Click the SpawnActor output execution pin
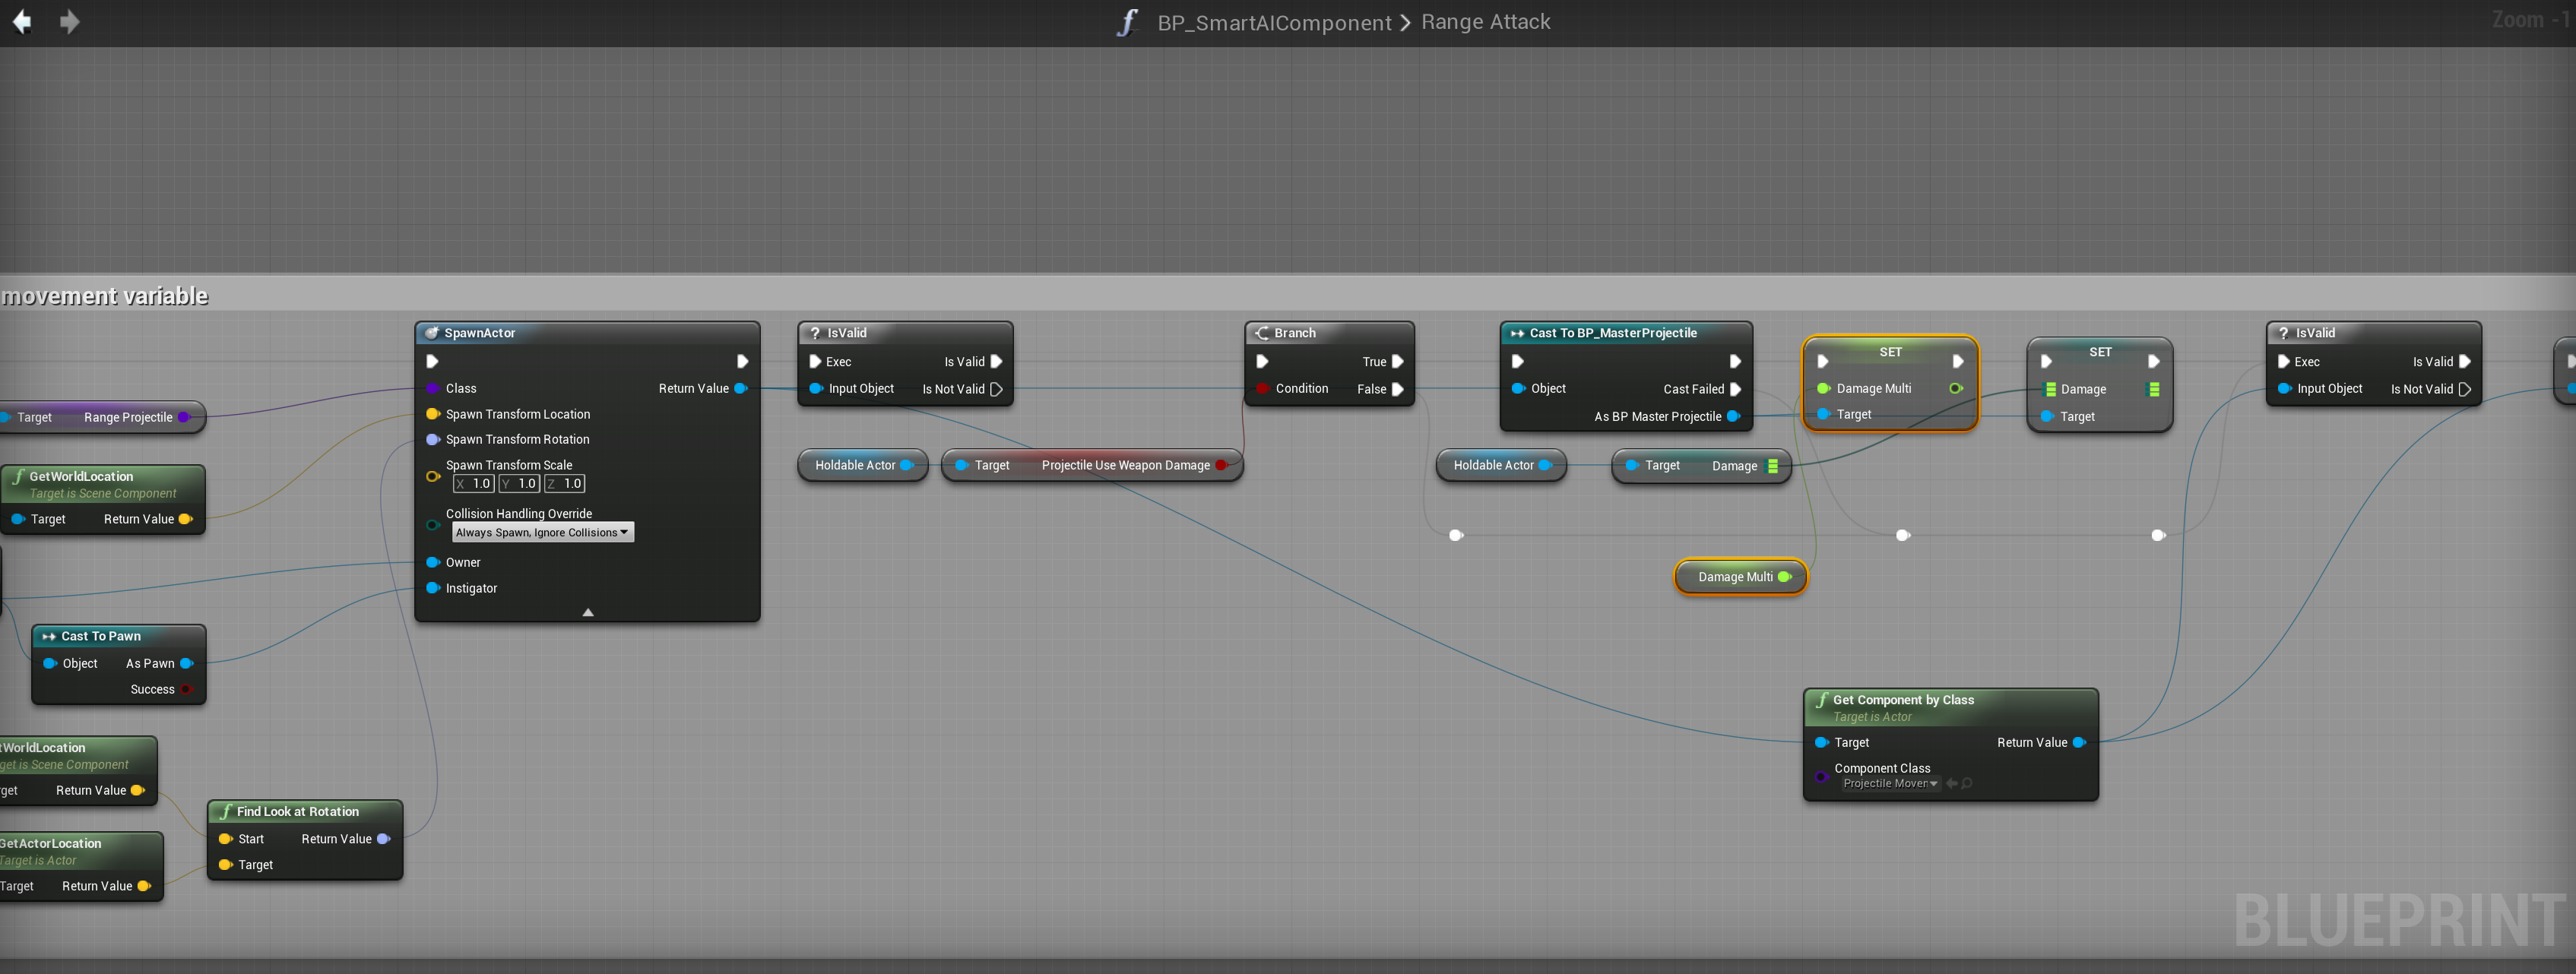This screenshot has height=974, width=2576. (742, 361)
